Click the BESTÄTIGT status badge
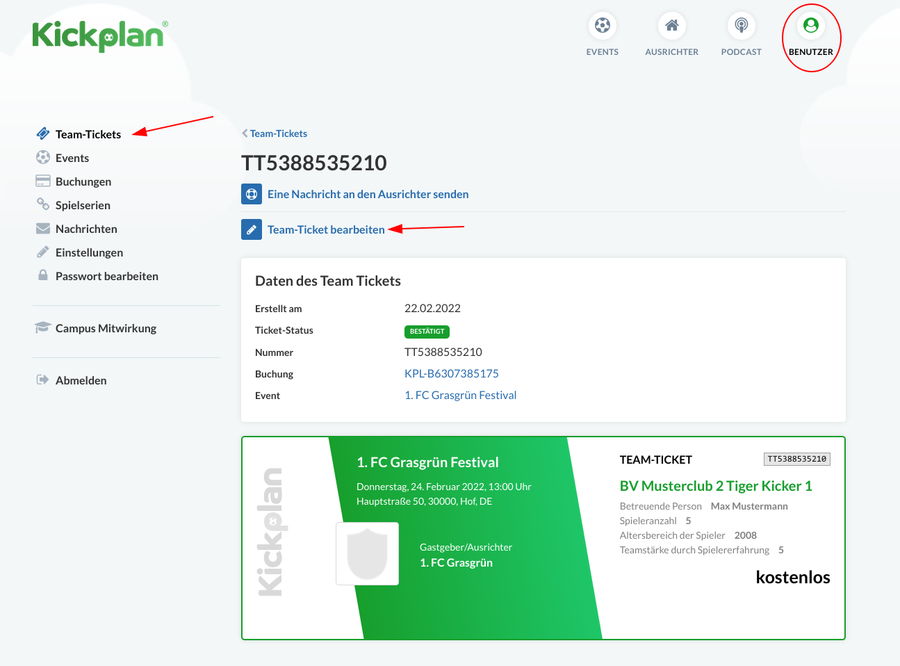Image resolution: width=900 pixels, height=666 pixels. (427, 331)
